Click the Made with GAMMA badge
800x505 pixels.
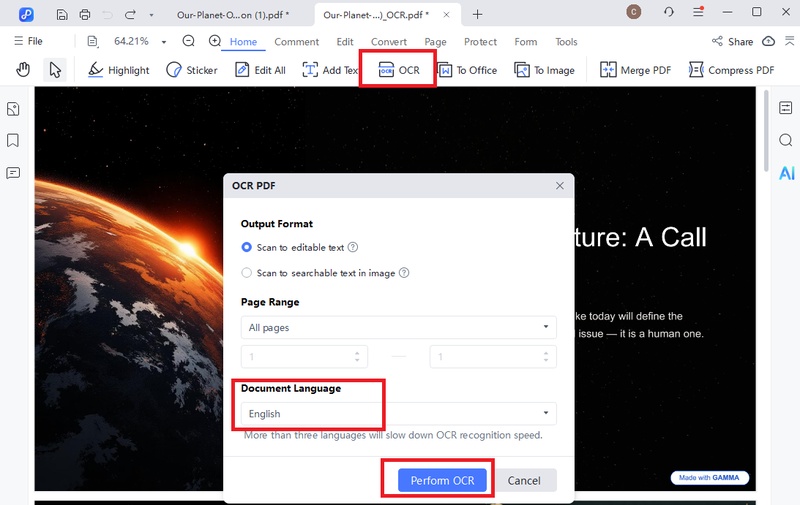click(709, 477)
